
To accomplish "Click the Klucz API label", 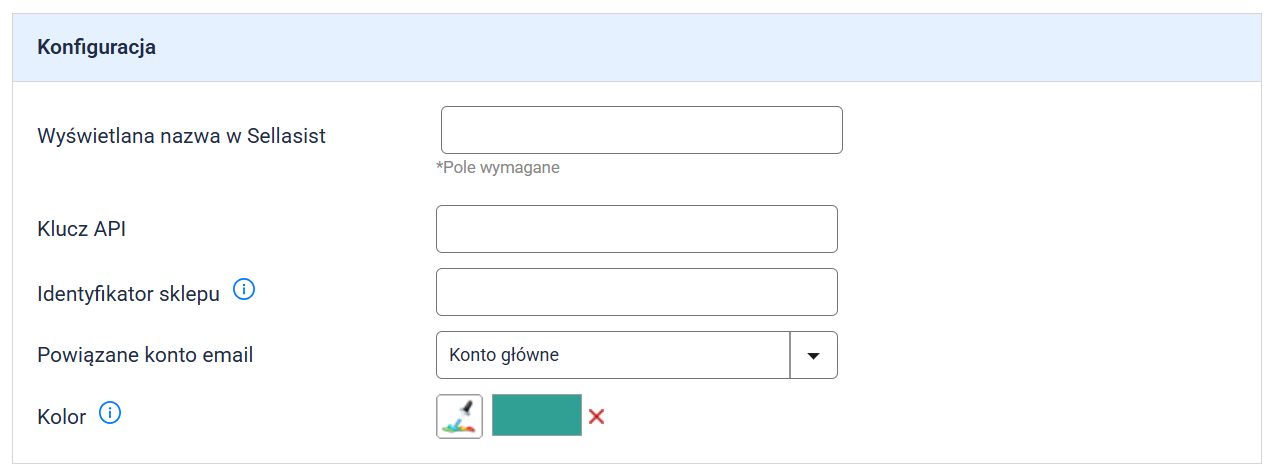I will 81,229.
